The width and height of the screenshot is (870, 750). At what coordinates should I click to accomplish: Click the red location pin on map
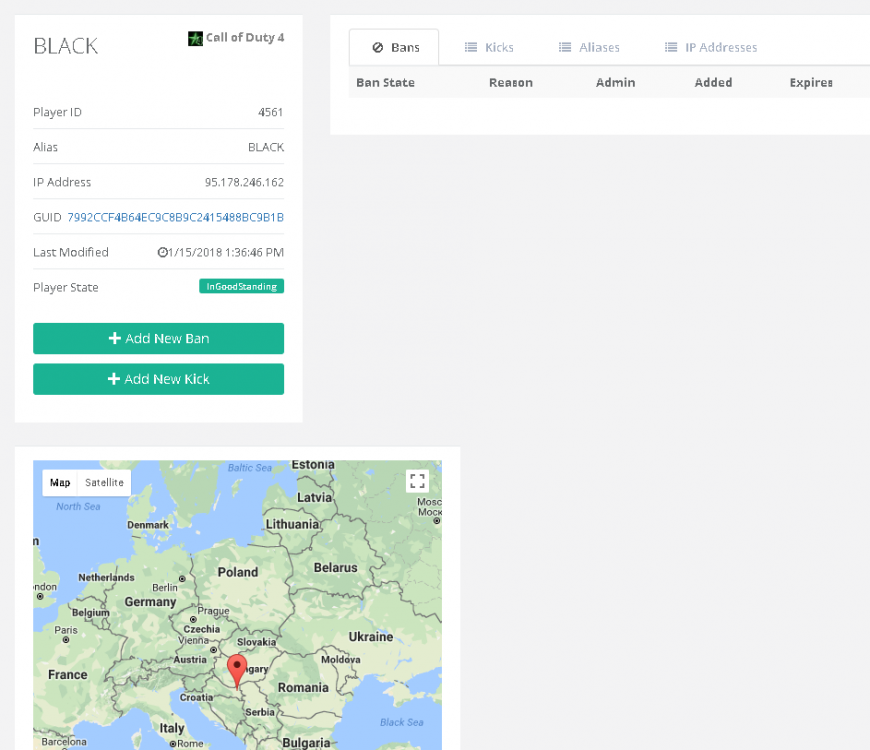tap(237, 668)
